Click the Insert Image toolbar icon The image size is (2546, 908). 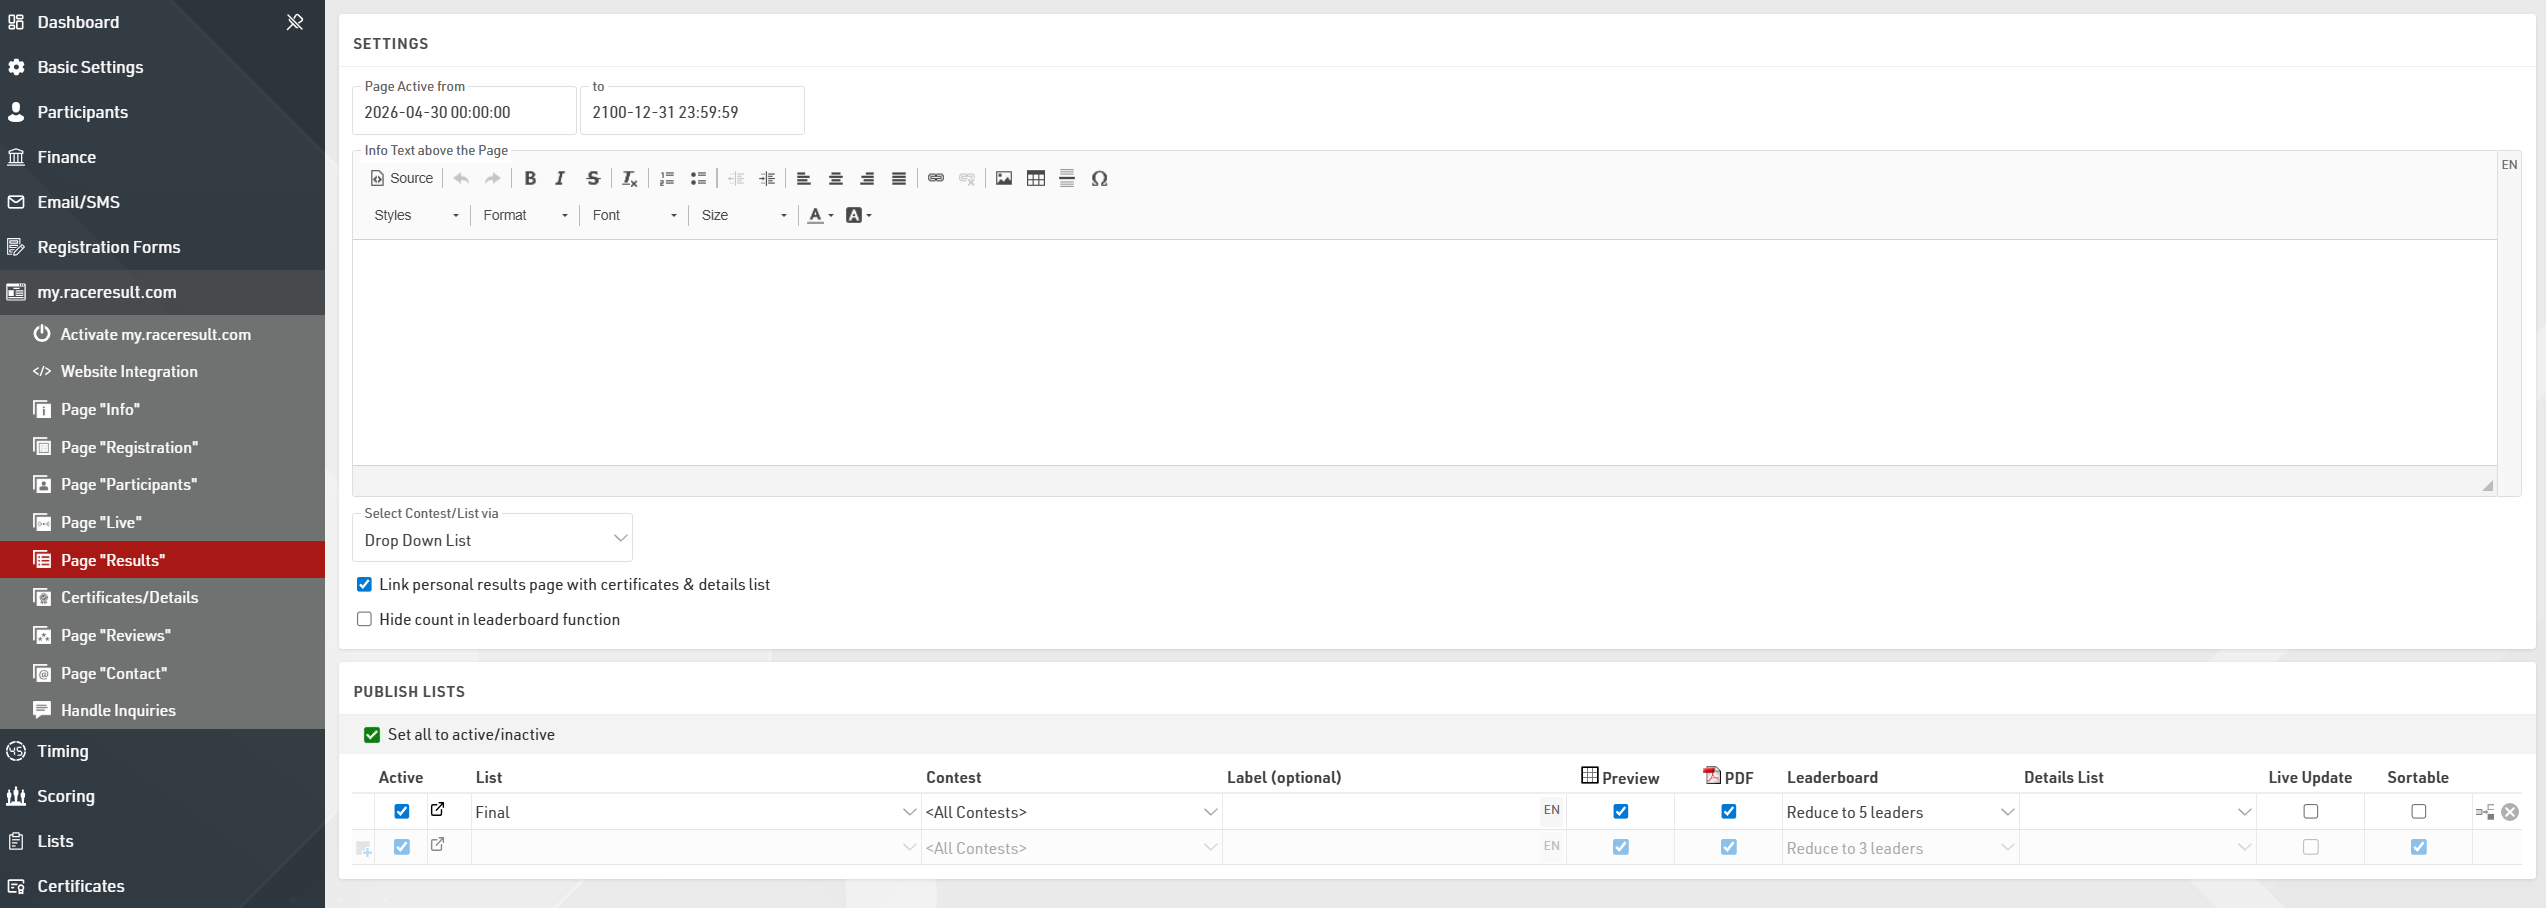pos(1004,179)
